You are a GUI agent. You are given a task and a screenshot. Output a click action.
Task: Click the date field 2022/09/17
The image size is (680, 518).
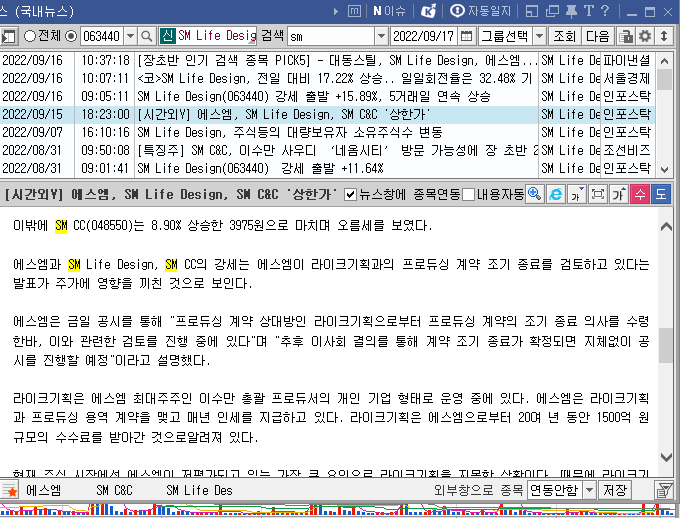point(424,36)
